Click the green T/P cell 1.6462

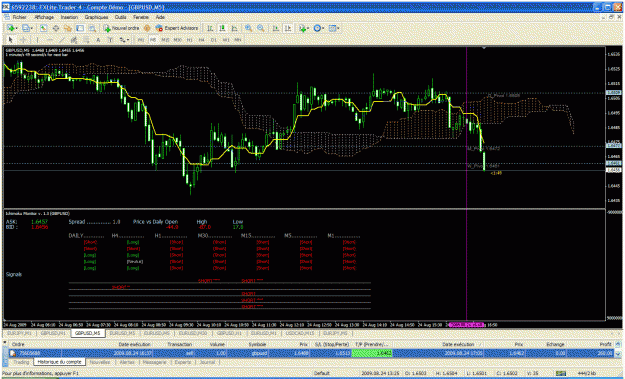[372, 353]
